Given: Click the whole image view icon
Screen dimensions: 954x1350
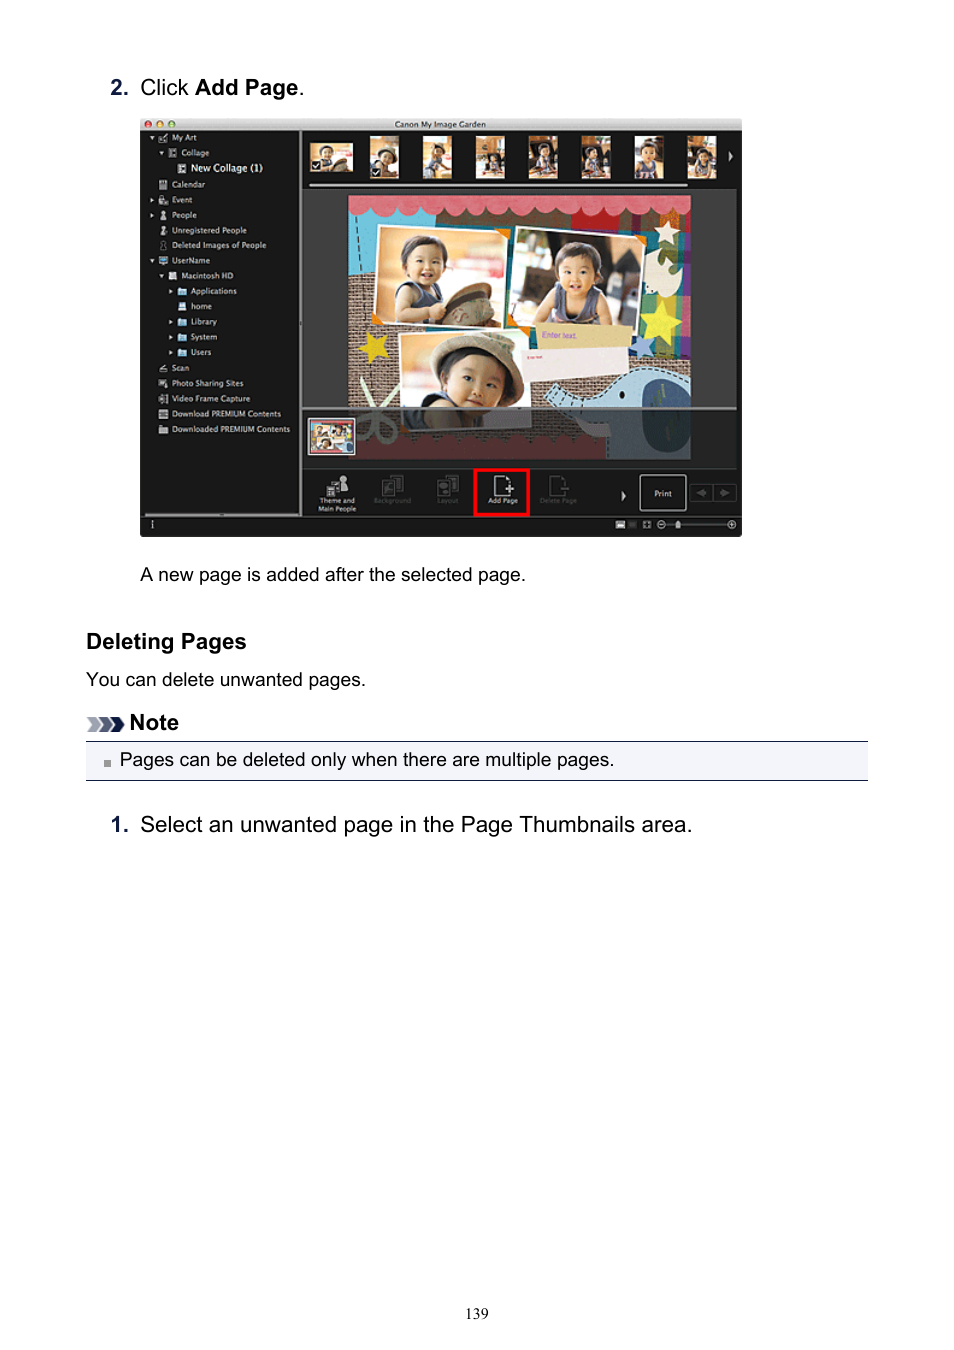Looking at the screenshot, I should point(647,524).
